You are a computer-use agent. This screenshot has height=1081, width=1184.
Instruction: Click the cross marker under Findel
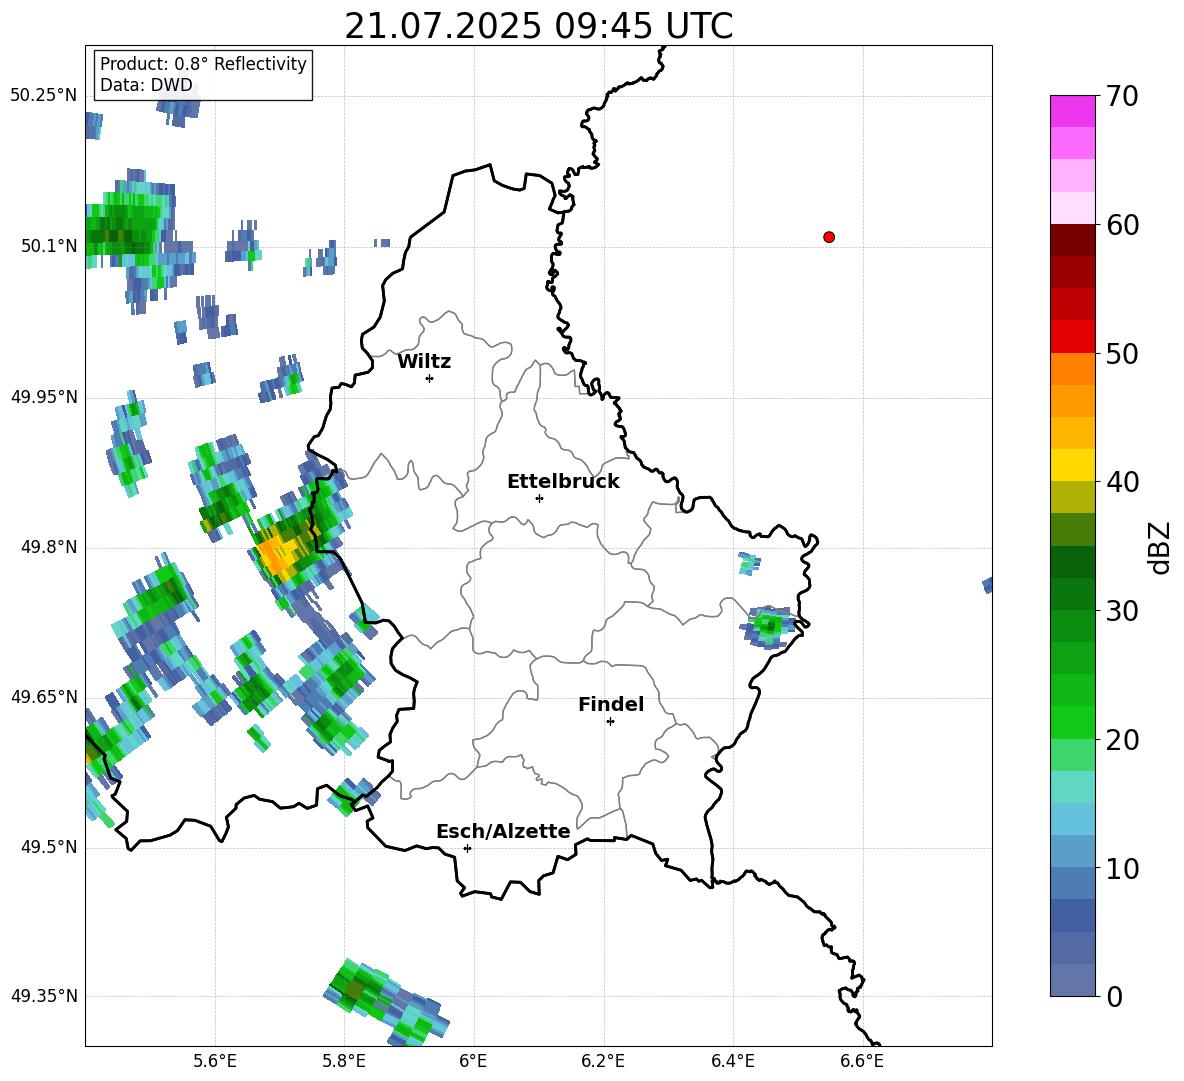click(610, 722)
